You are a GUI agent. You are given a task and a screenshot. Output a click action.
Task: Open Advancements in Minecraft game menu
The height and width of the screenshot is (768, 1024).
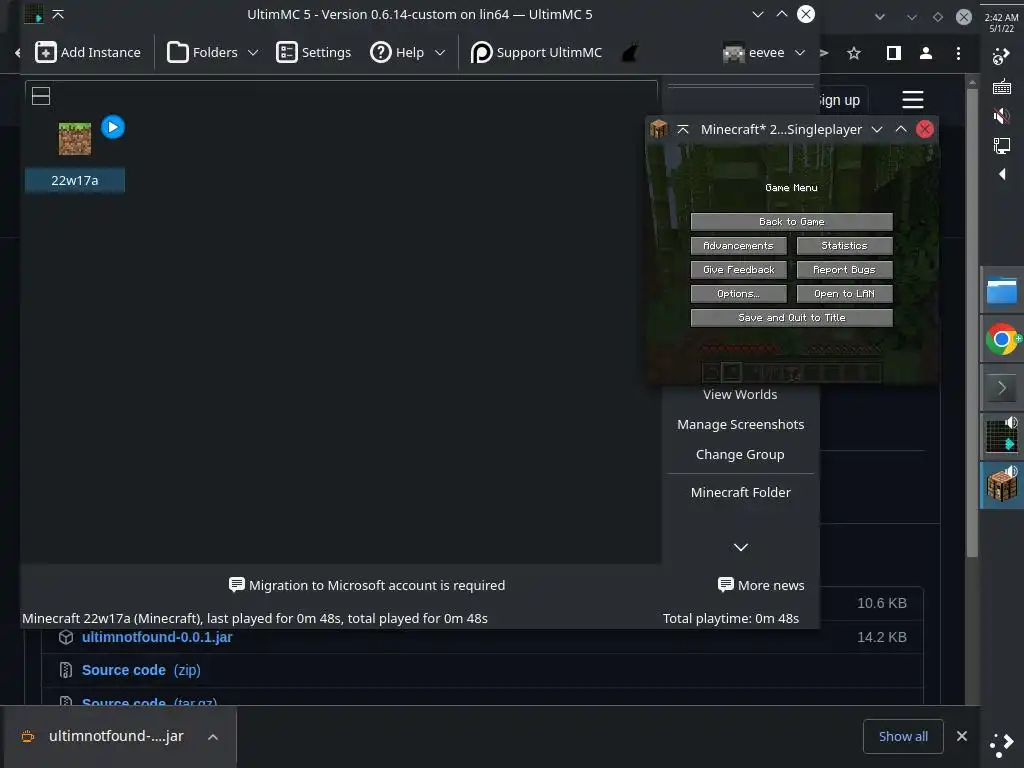tap(739, 246)
